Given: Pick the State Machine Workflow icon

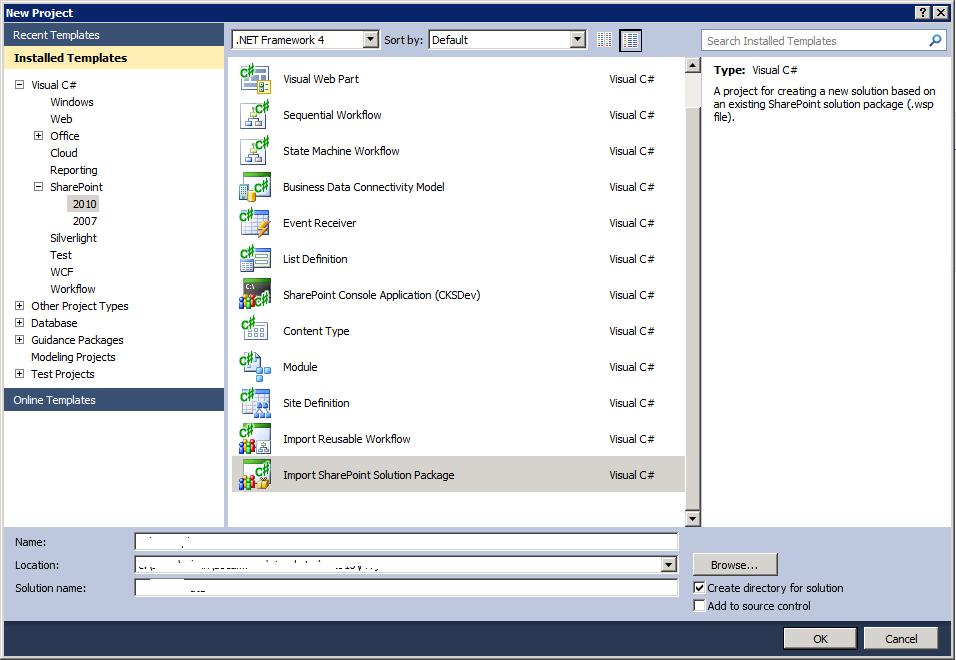Looking at the screenshot, I should pyautogui.click(x=255, y=151).
